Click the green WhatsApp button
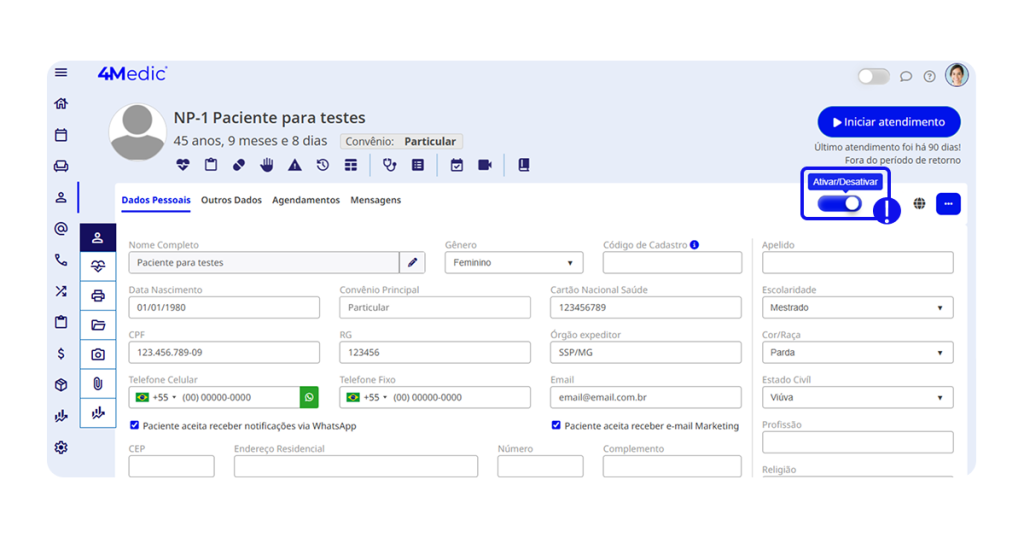 pyautogui.click(x=309, y=397)
